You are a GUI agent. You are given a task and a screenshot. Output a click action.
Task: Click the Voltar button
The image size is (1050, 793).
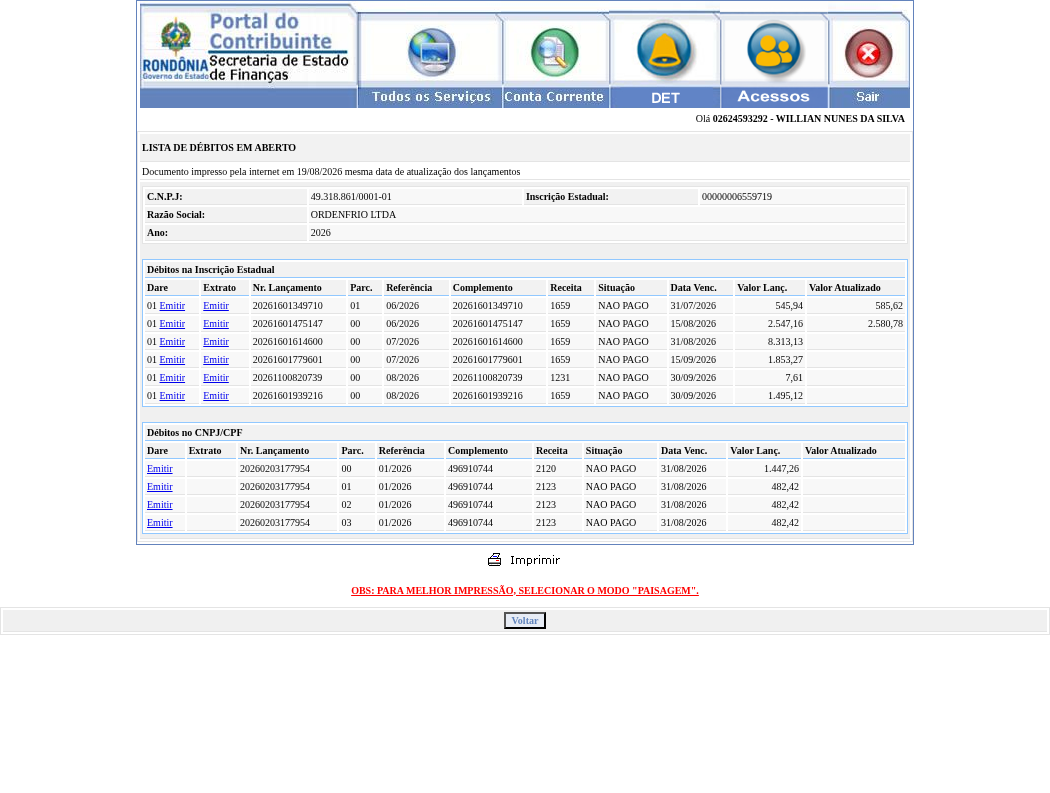pos(525,621)
